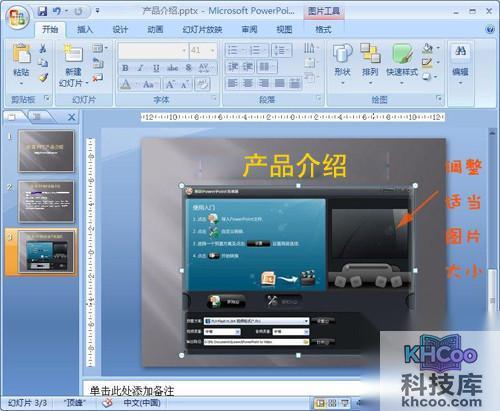Increase the list indent level

(248, 67)
